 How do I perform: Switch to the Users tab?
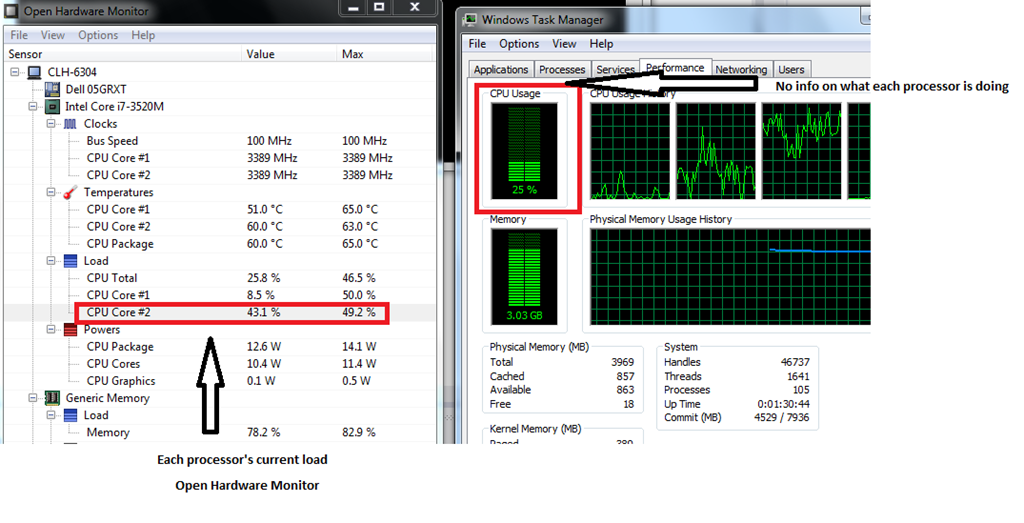tap(791, 69)
